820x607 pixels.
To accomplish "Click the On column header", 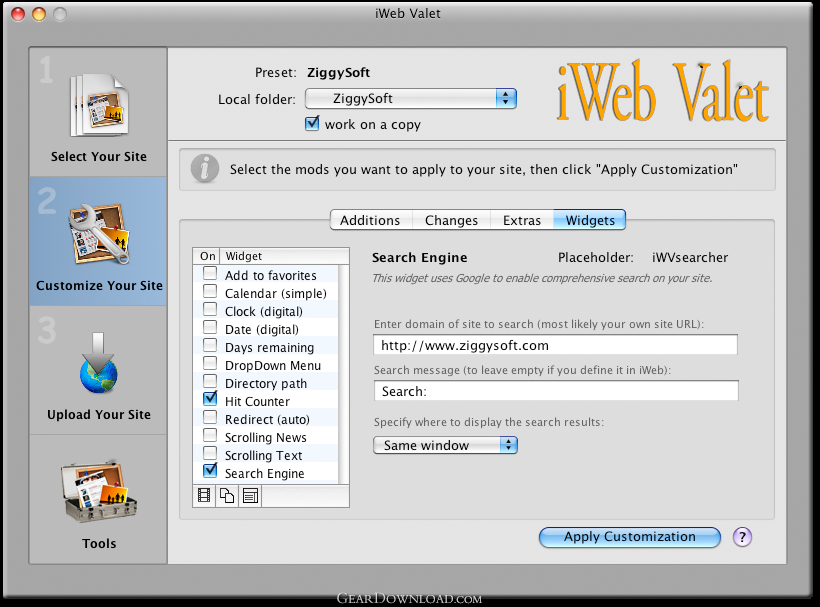I will 207,256.
